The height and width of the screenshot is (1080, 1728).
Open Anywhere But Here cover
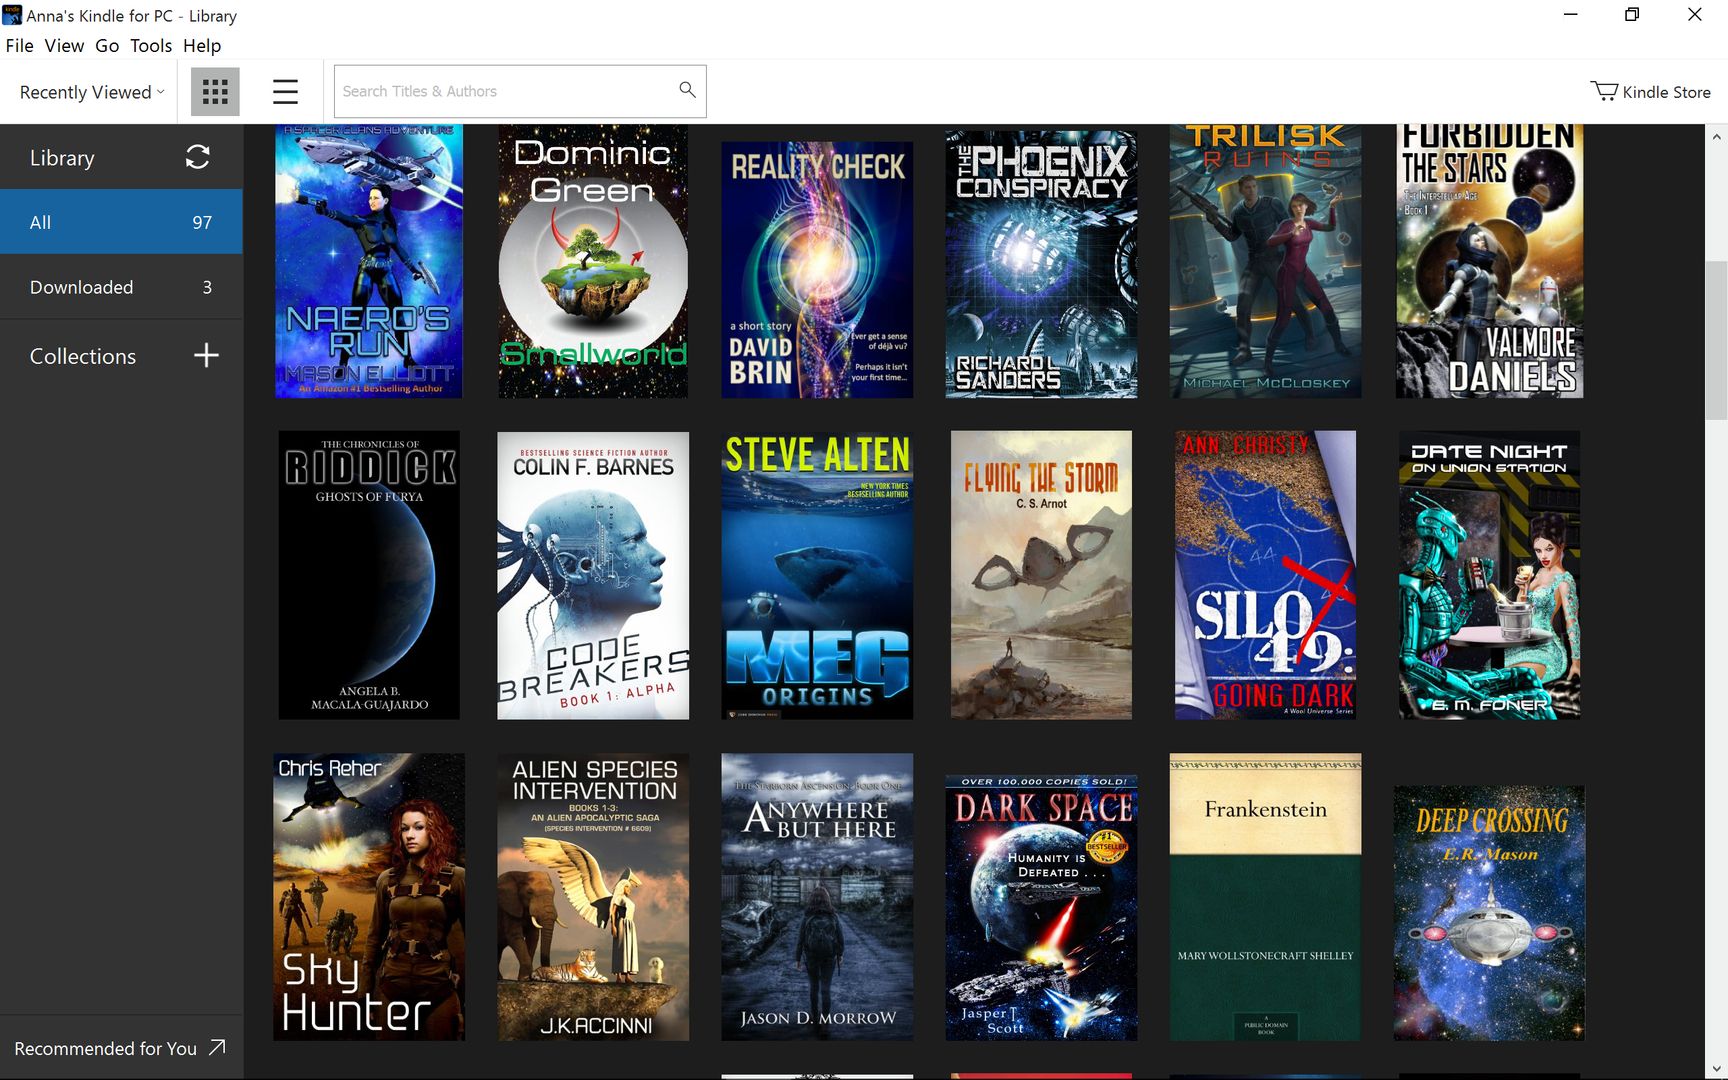click(817, 897)
